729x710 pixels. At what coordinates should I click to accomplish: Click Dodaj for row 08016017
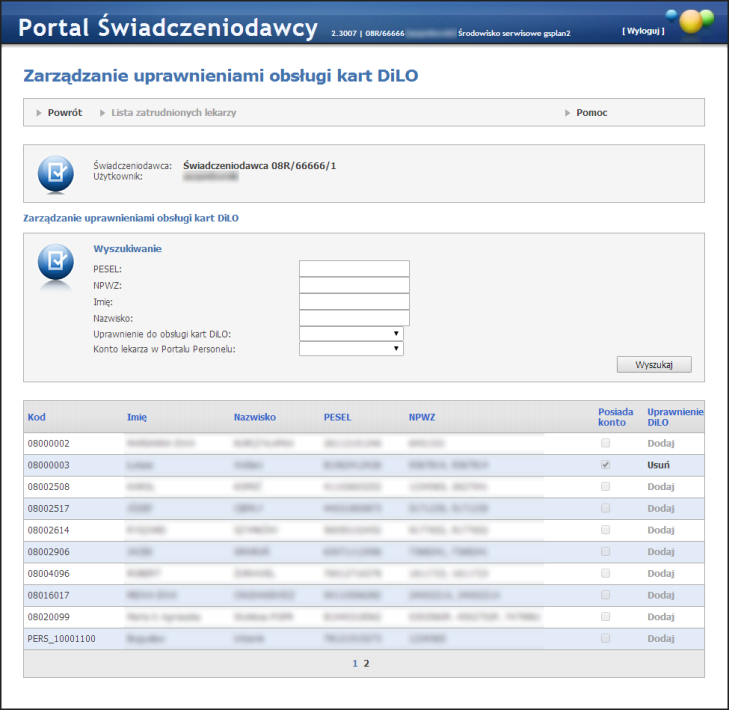[x=661, y=595]
